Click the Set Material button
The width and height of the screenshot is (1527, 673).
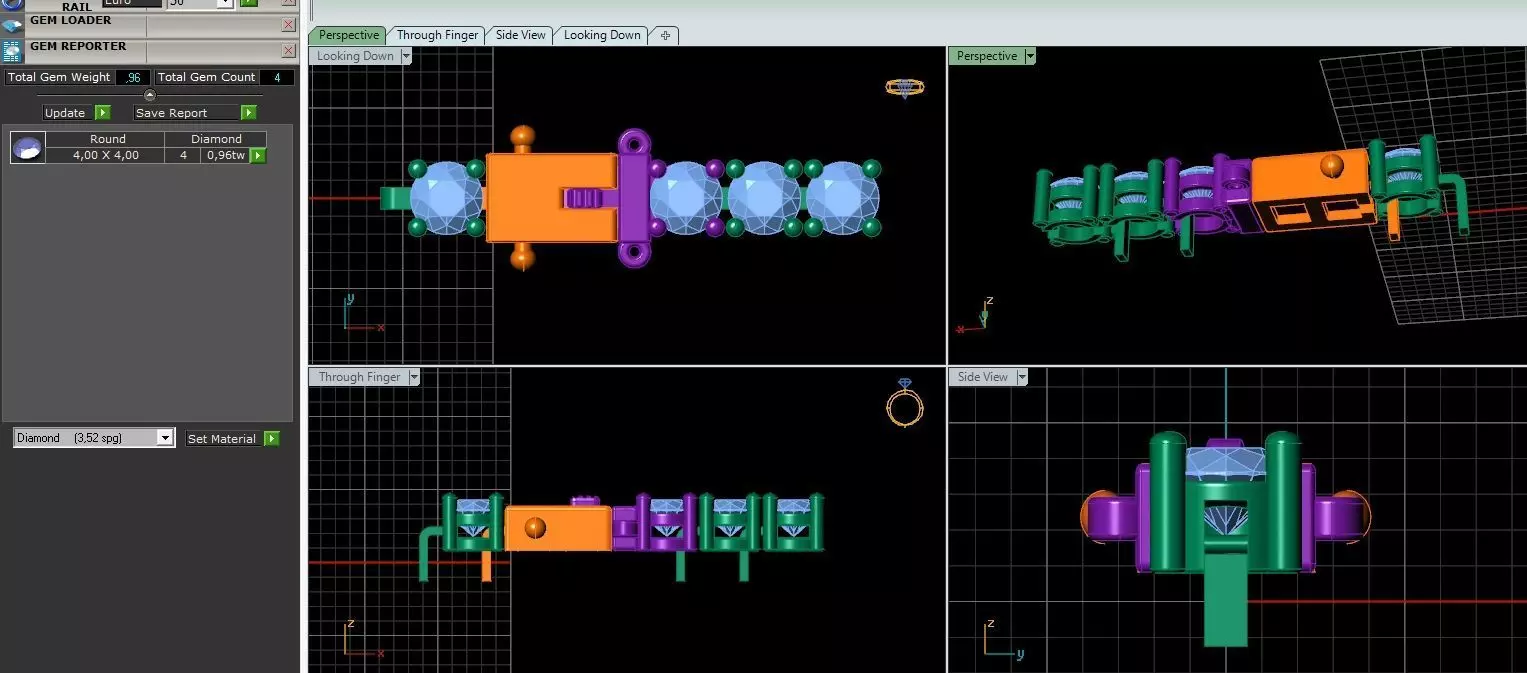(223, 438)
